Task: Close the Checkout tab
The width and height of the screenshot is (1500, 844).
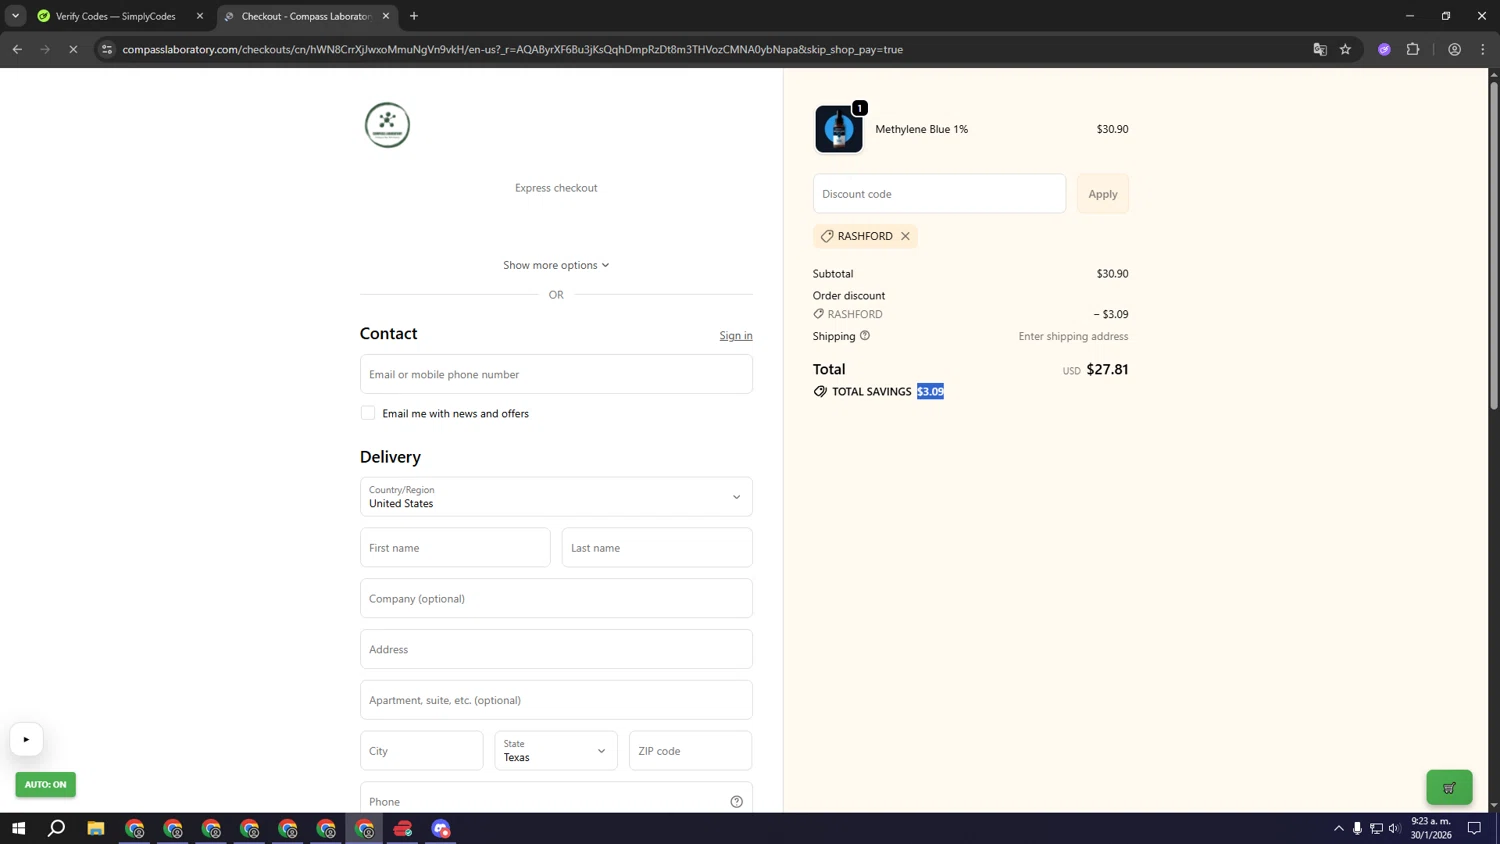Action: 386,16
